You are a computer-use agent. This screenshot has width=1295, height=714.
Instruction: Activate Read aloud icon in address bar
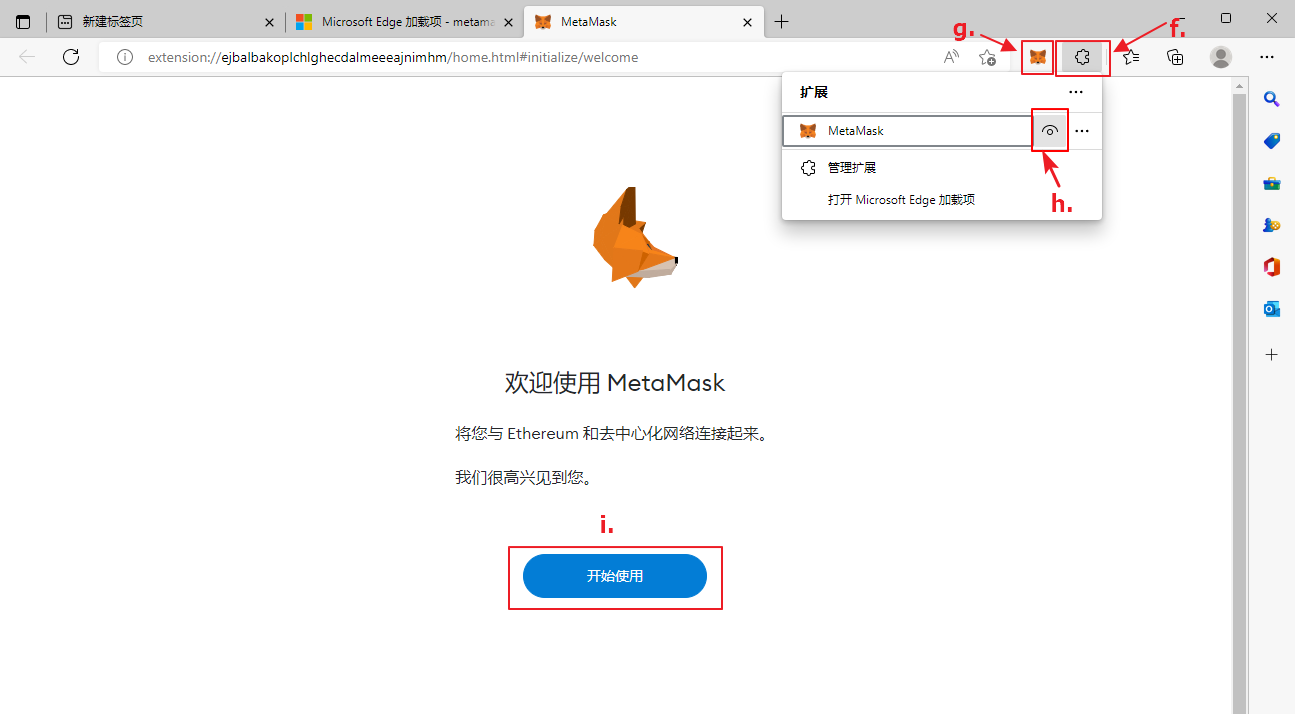pyautogui.click(x=951, y=57)
